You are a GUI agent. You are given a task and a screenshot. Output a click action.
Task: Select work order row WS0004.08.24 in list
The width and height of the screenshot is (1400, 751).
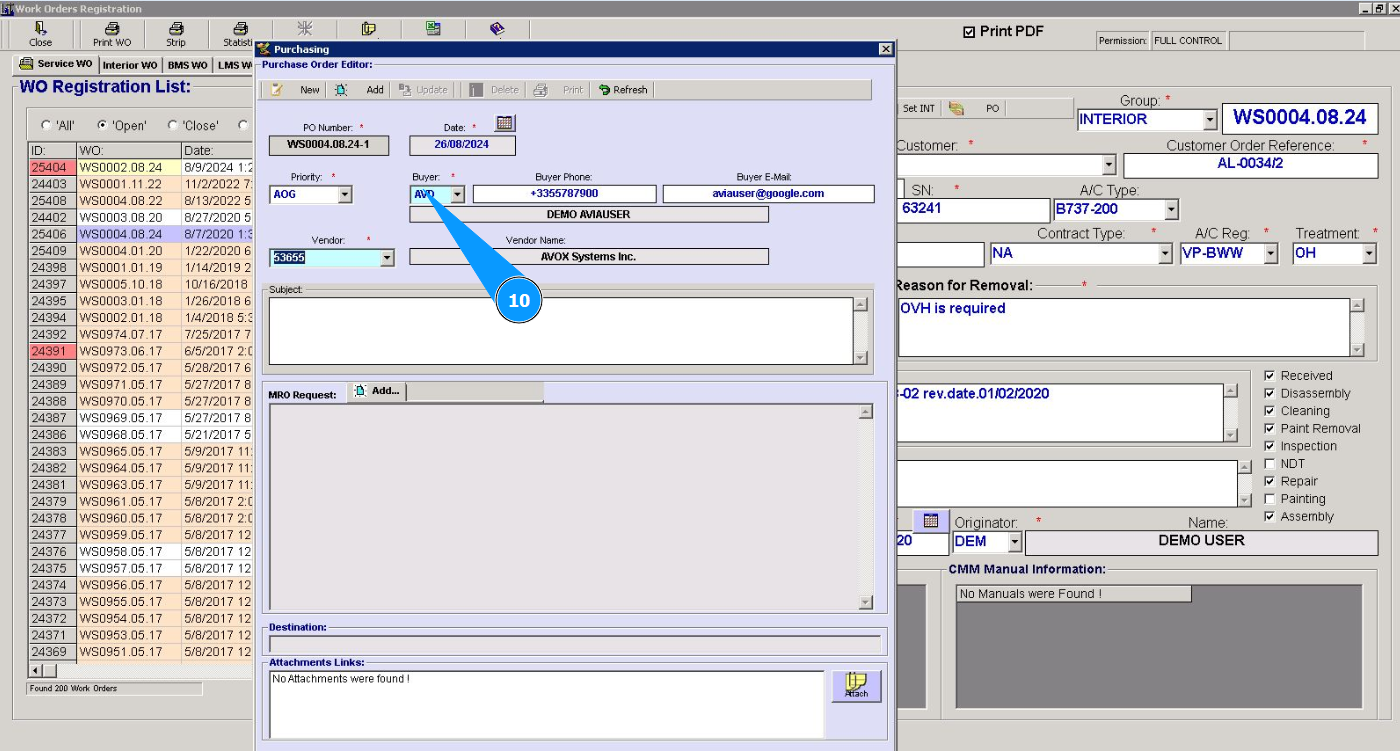pos(140,234)
